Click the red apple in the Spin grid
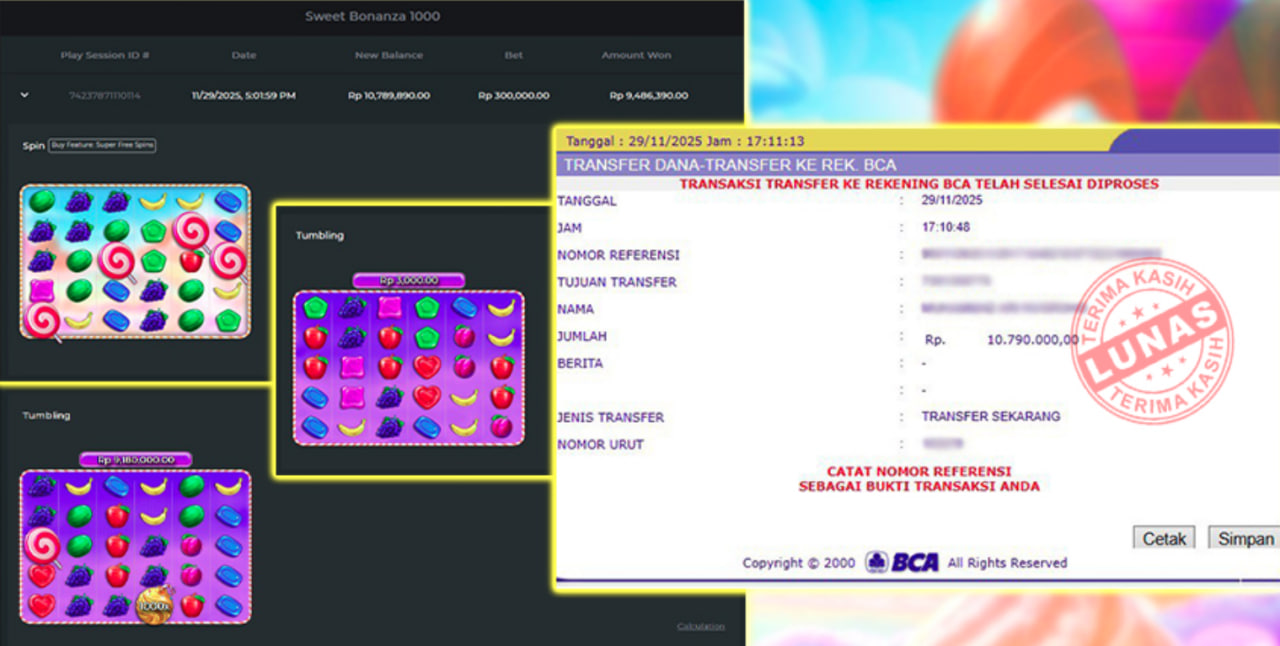 pyautogui.click(x=191, y=262)
